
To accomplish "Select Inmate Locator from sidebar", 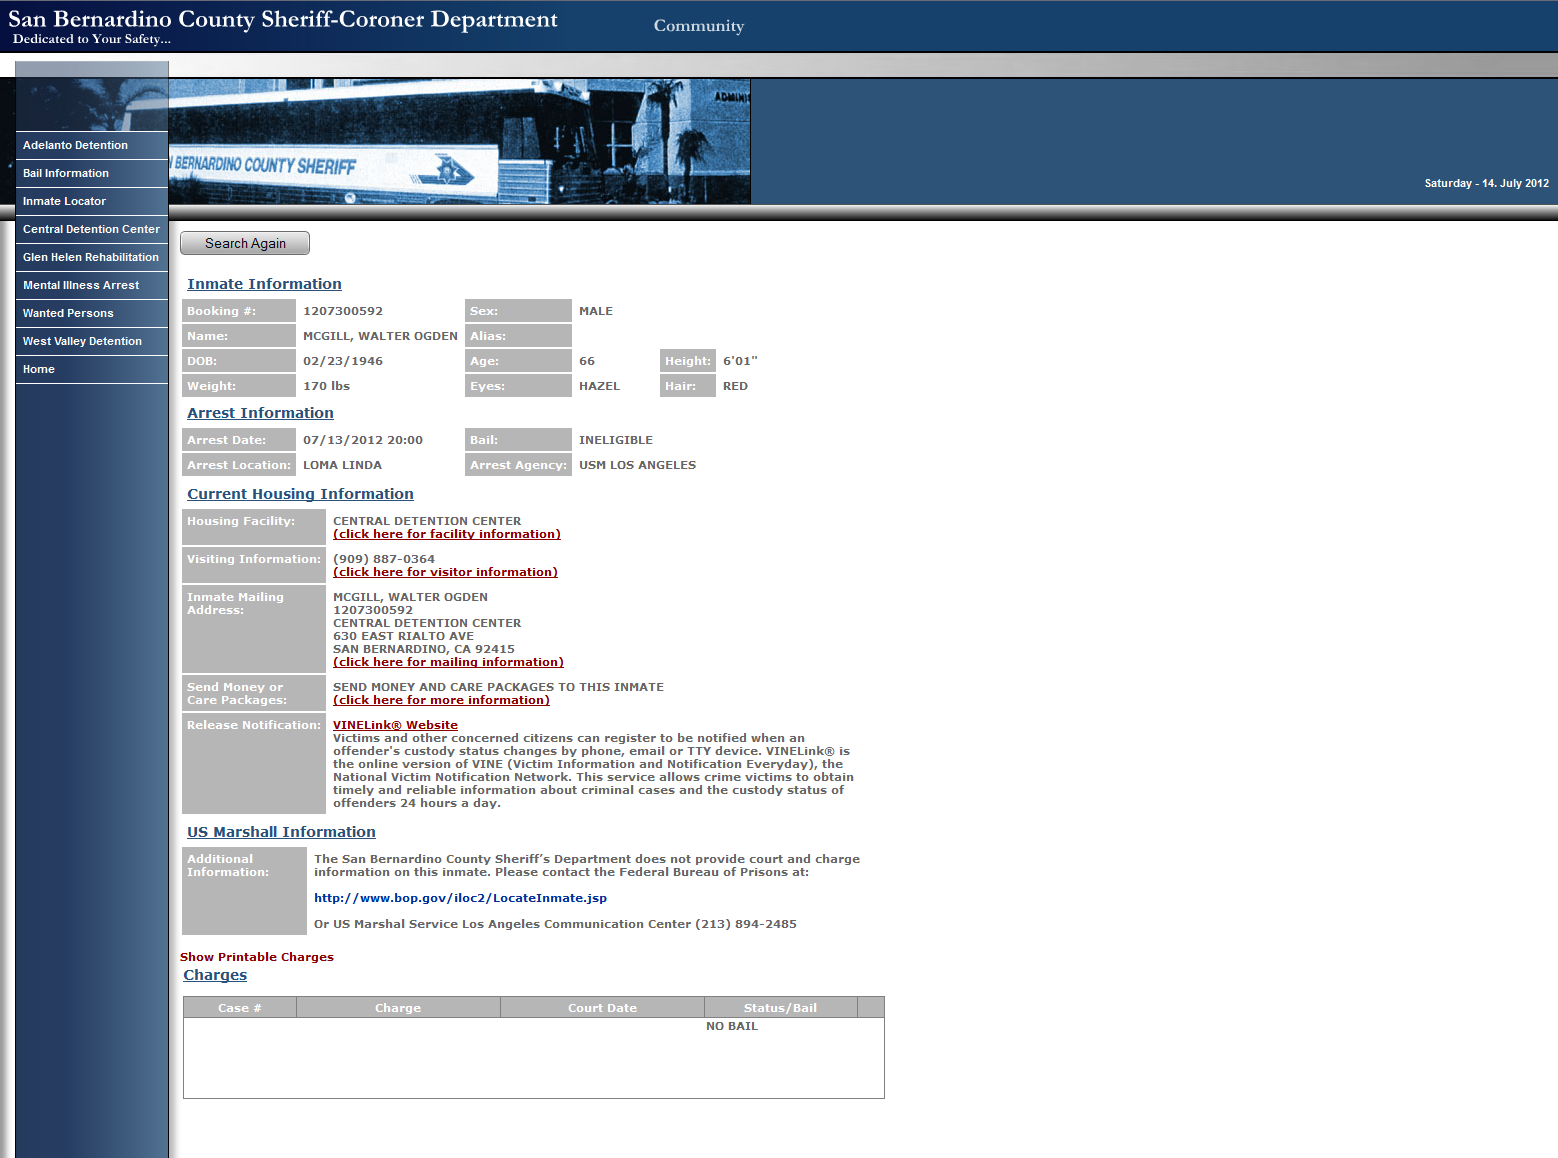I will pos(64,201).
